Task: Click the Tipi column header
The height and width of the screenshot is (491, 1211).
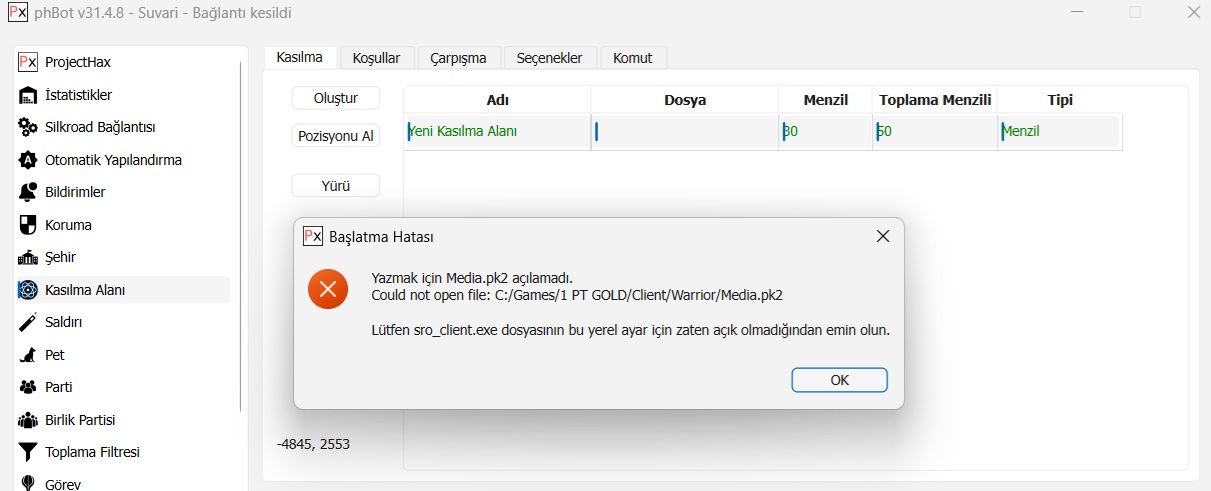Action: click(1060, 100)
